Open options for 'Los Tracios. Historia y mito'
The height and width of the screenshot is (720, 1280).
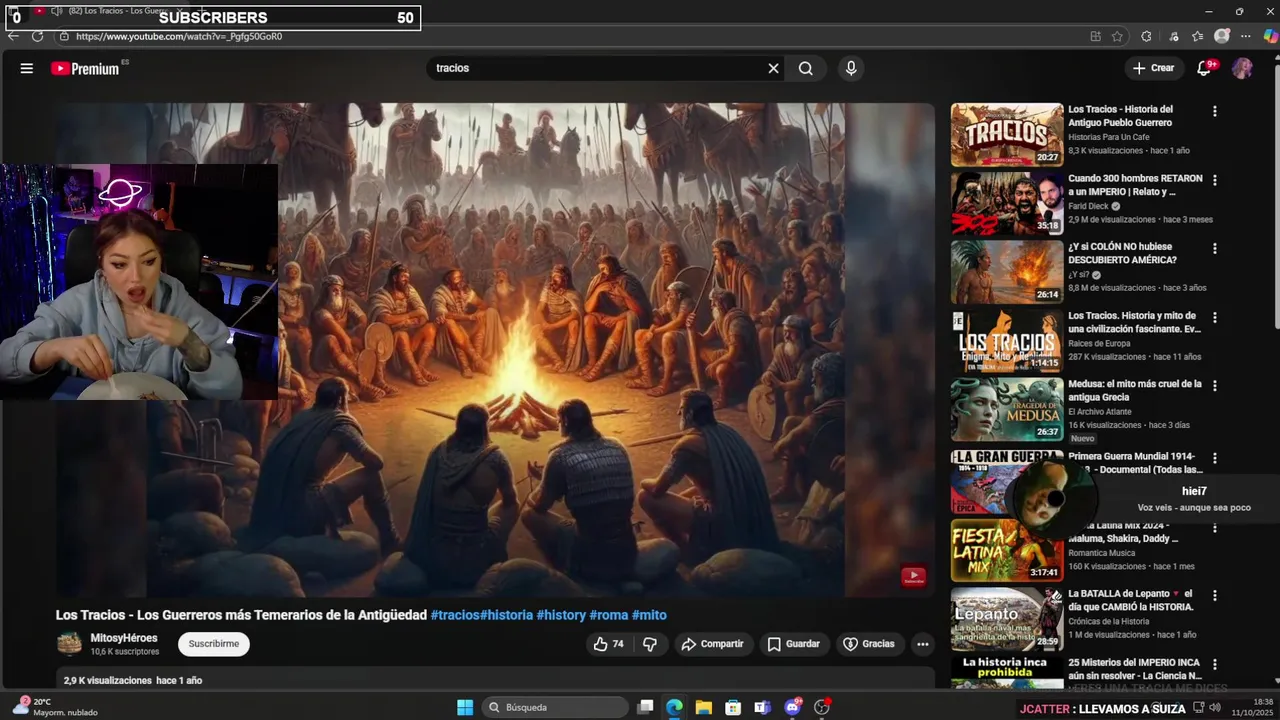tap(1215, 317)
